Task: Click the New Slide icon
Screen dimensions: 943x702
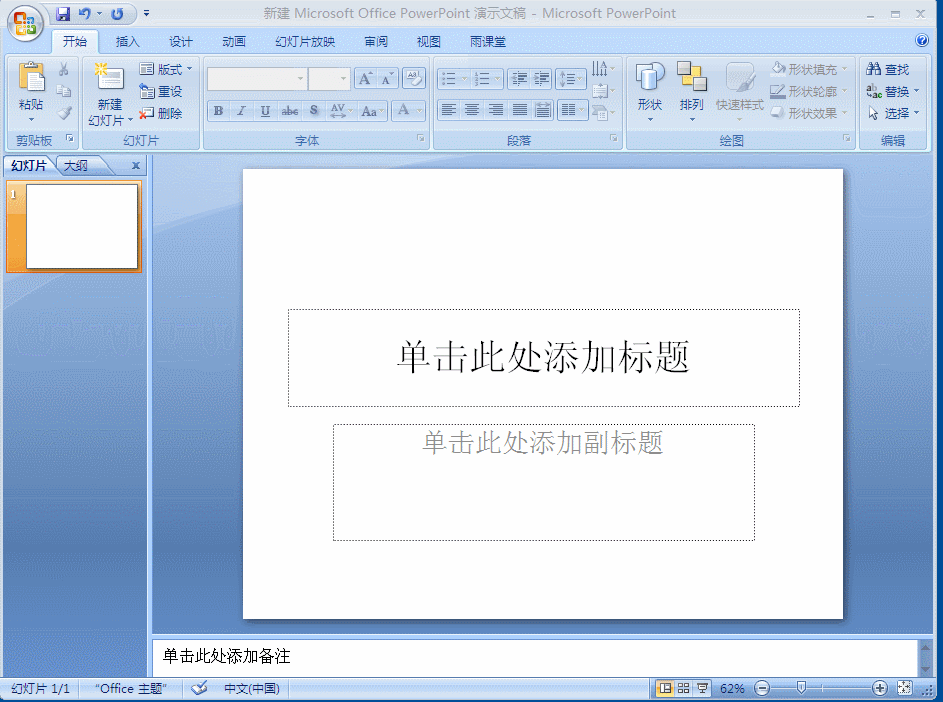Action: coord(108,78)
